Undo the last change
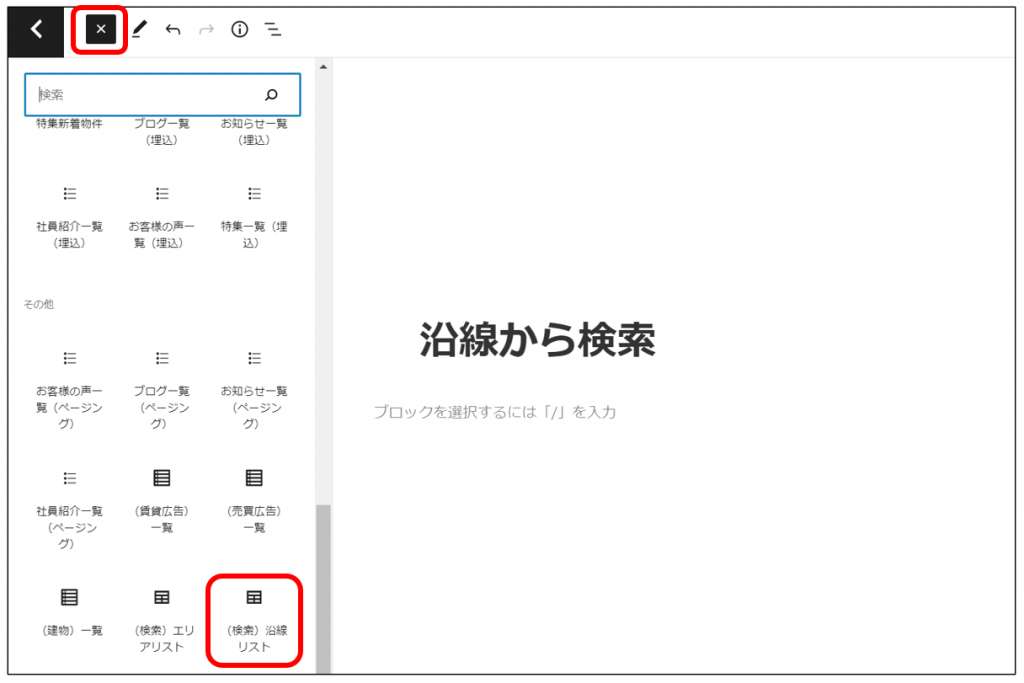Viewport: 1024px width, 683px height. point(173,30)
